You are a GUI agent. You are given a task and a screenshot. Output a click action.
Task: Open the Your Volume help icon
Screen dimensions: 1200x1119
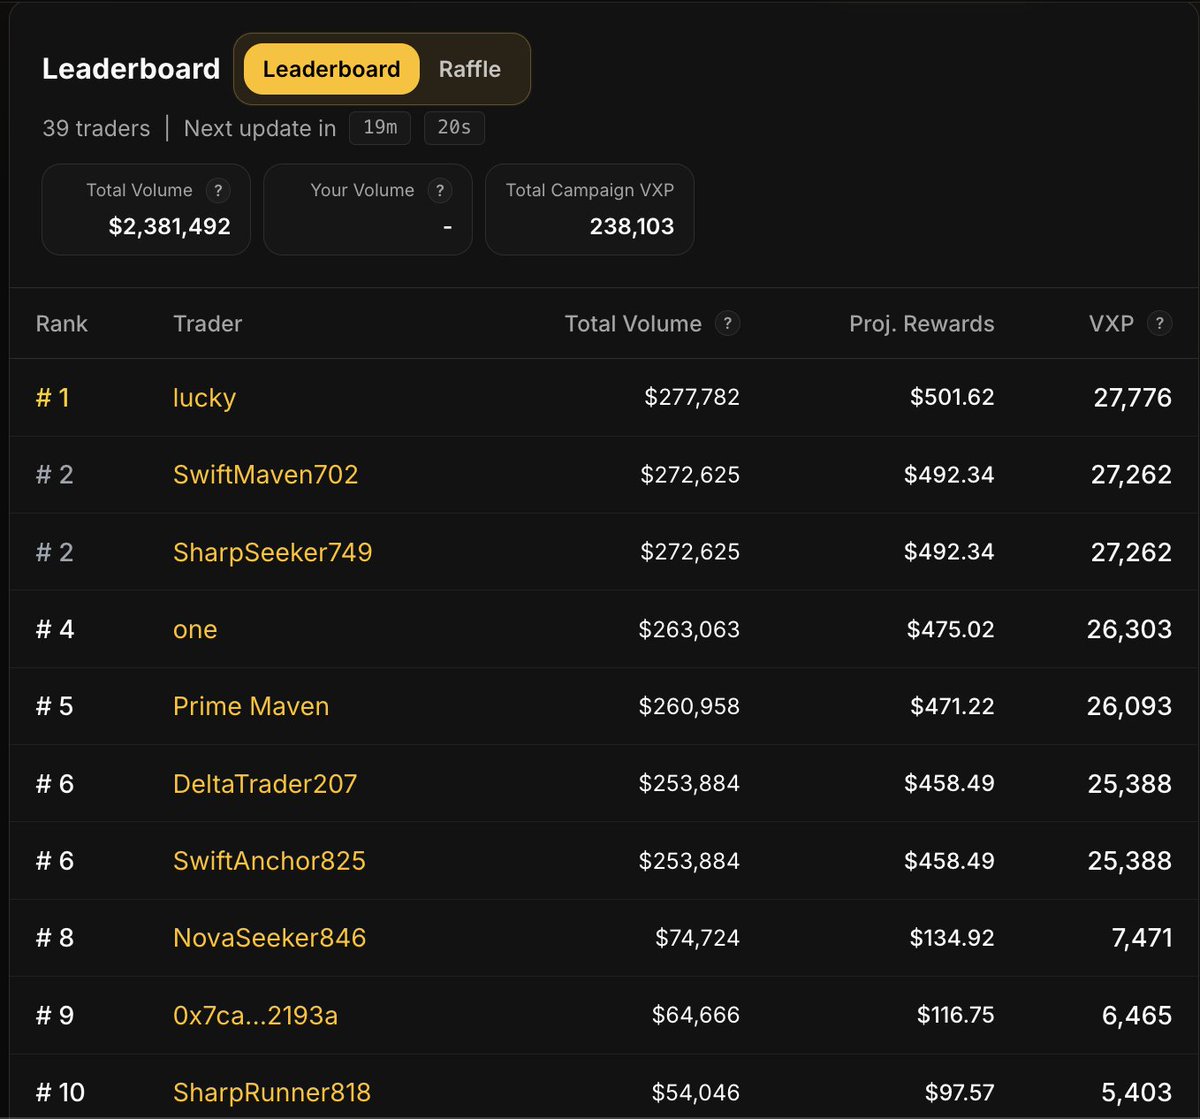(438, 190)
